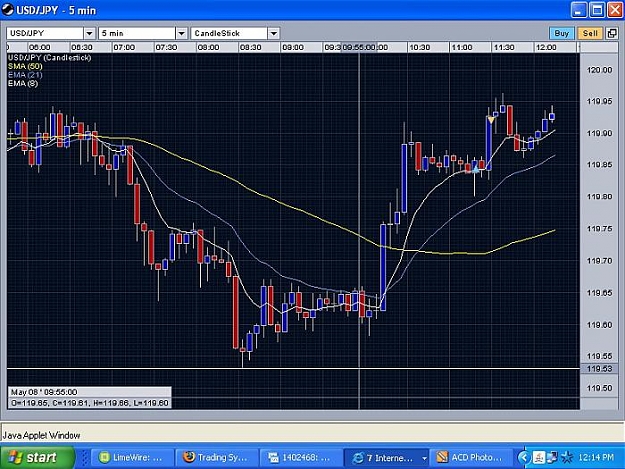Click the 119.53 price line label
Image resolution: width=625 pixels, height=469 pixels.
(599, 369)
